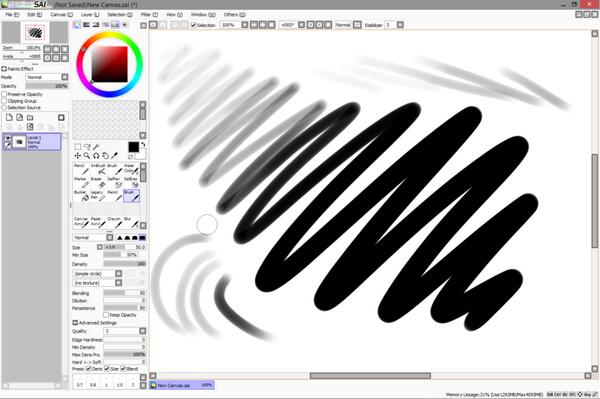The height and width of the screenshot is (399, 600).
Task: Select the Blur tool
Action: [x=131, y=222]
